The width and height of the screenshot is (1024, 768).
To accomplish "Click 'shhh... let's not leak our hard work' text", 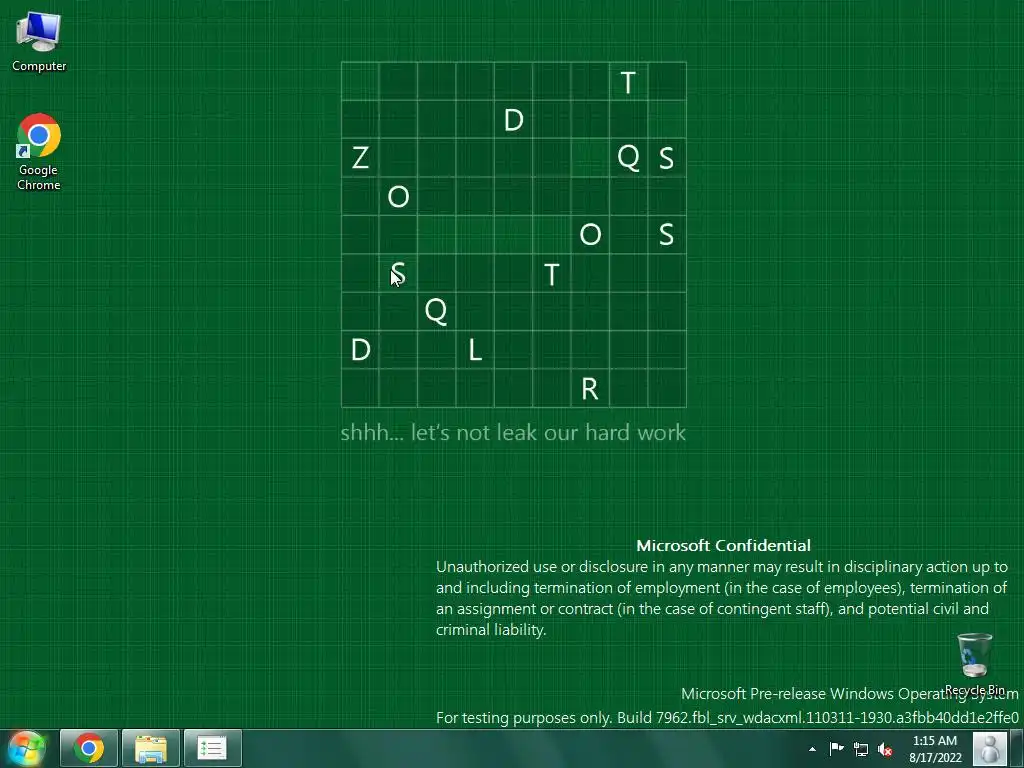I will point(513,432).
